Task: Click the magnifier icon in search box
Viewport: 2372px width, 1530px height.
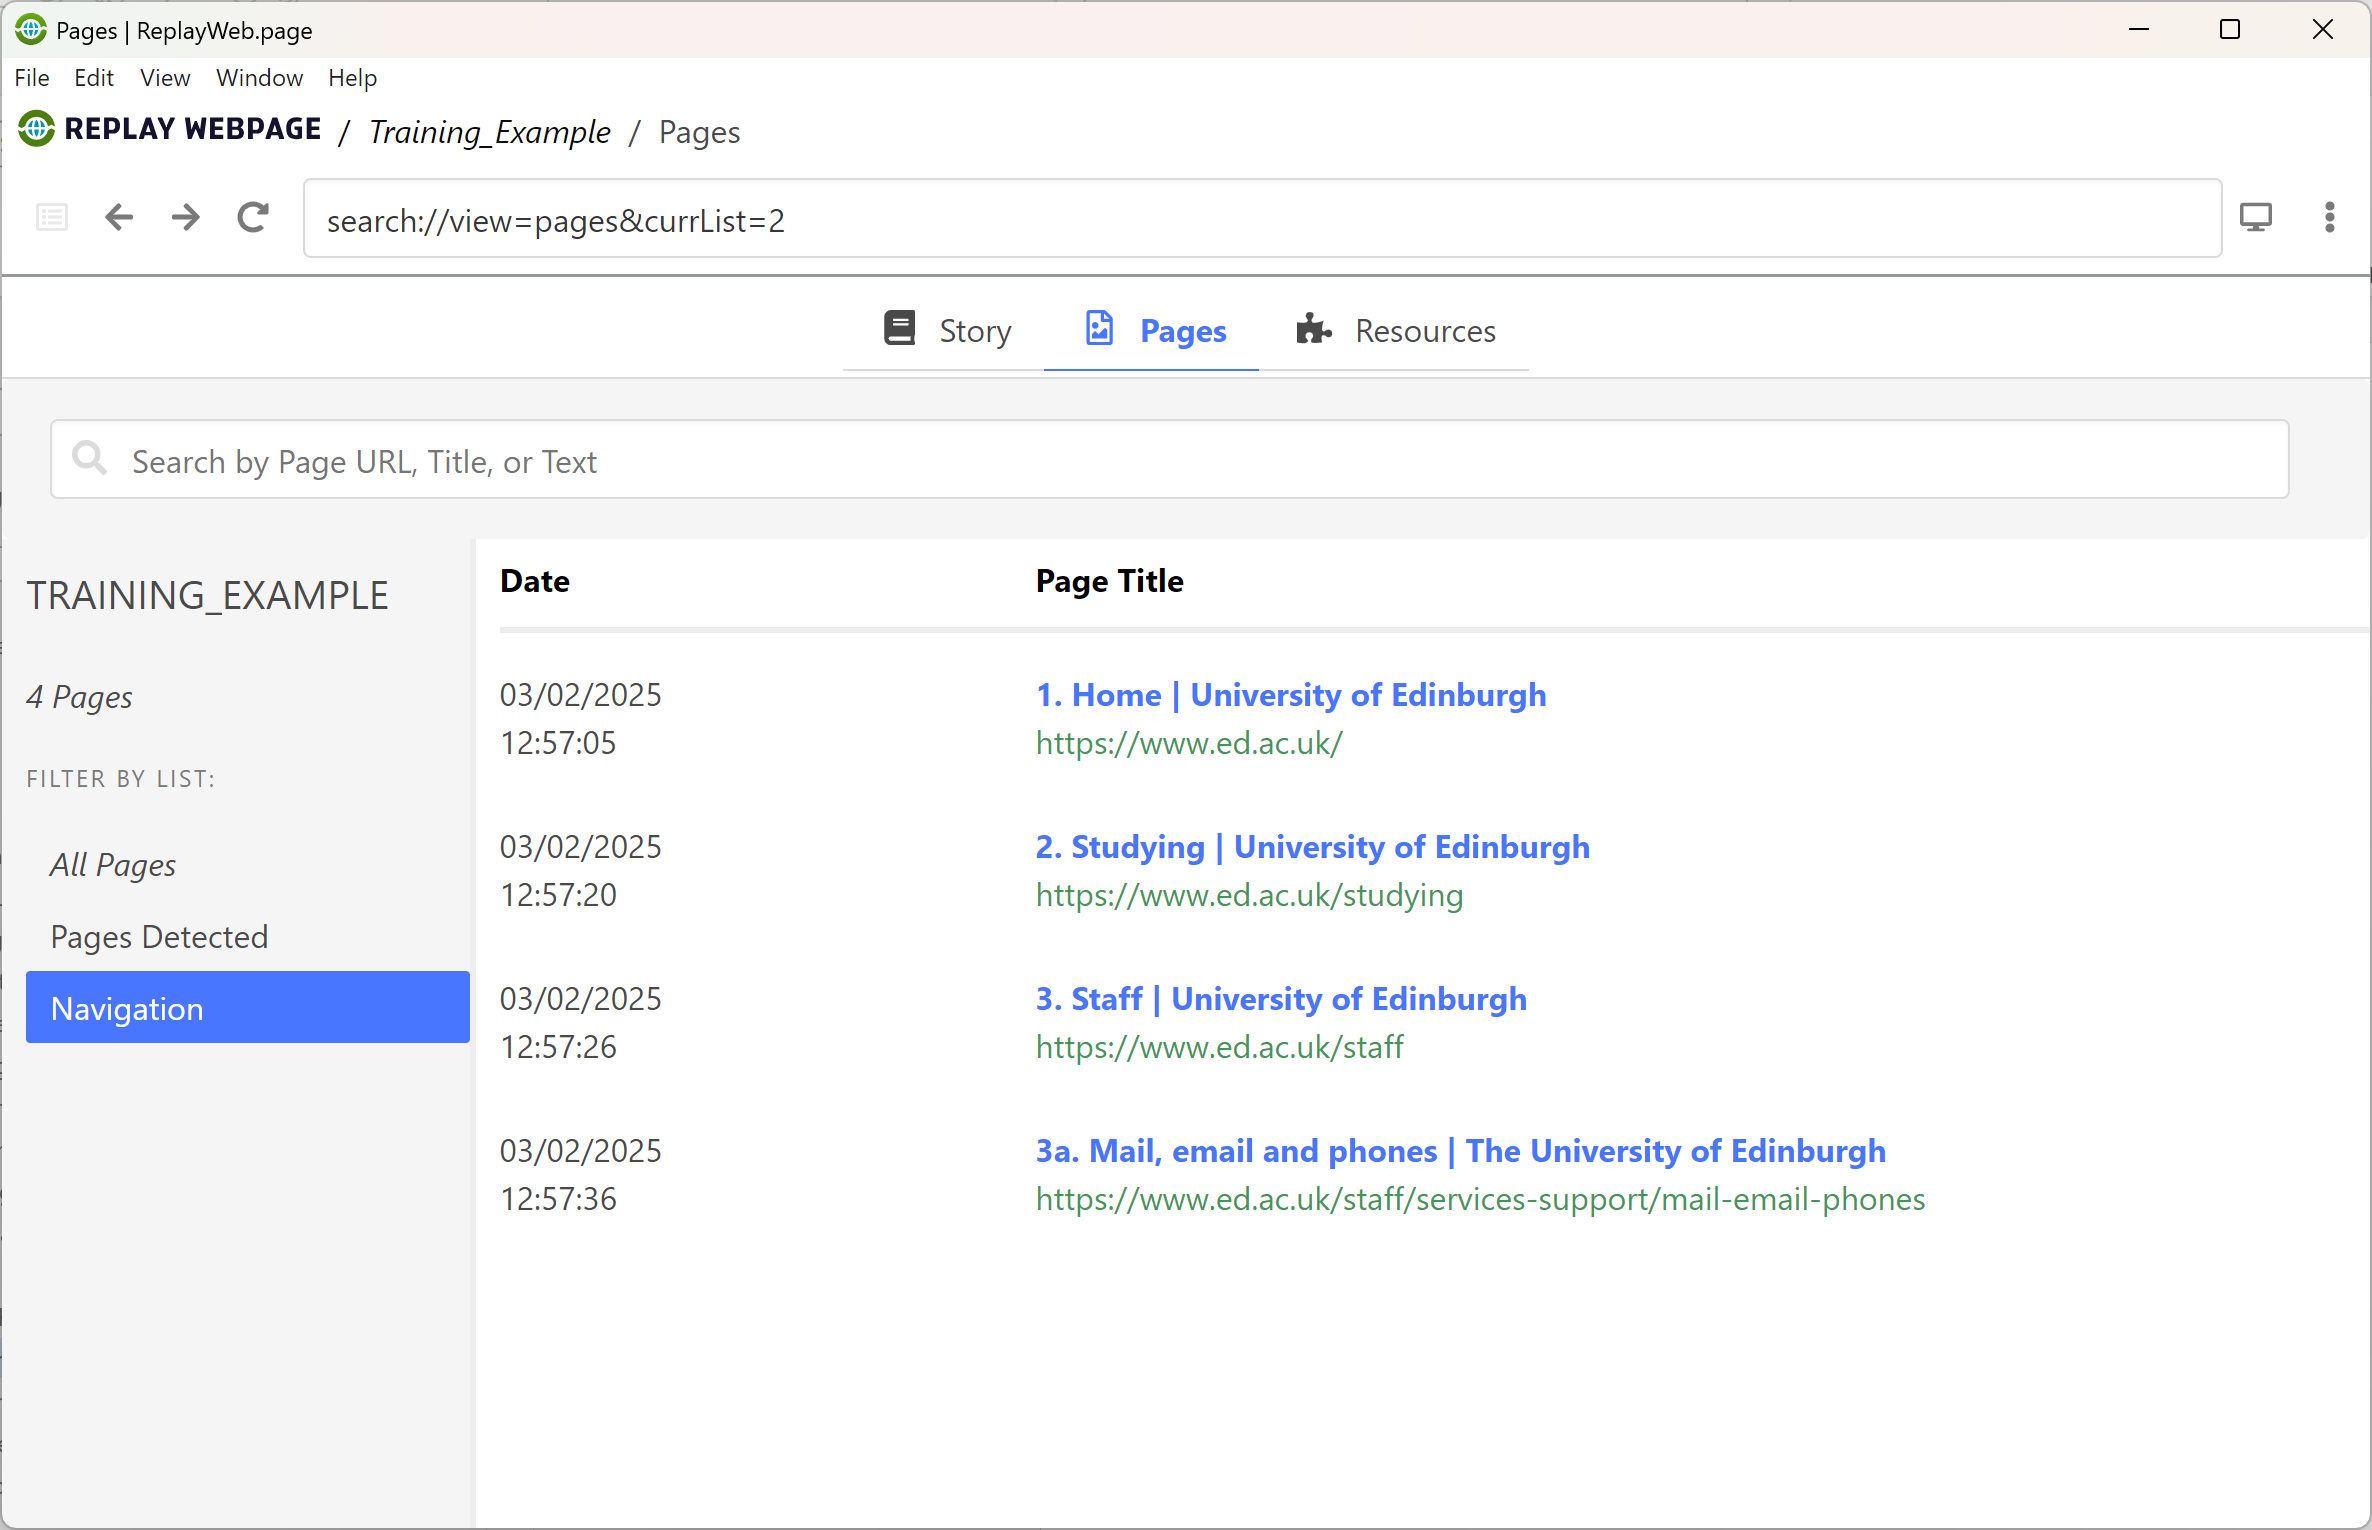Action: click(x=89, y=458)
